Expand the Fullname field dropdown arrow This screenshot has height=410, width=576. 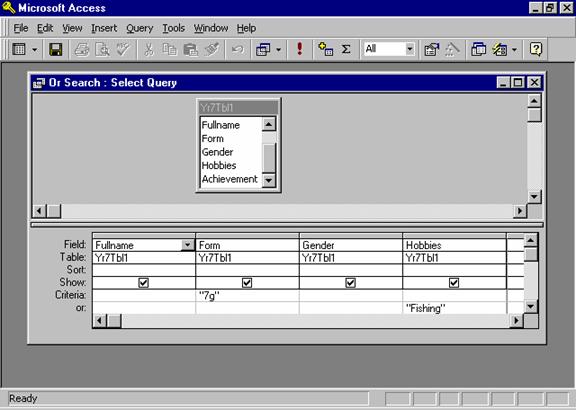(x=188, y=245)
